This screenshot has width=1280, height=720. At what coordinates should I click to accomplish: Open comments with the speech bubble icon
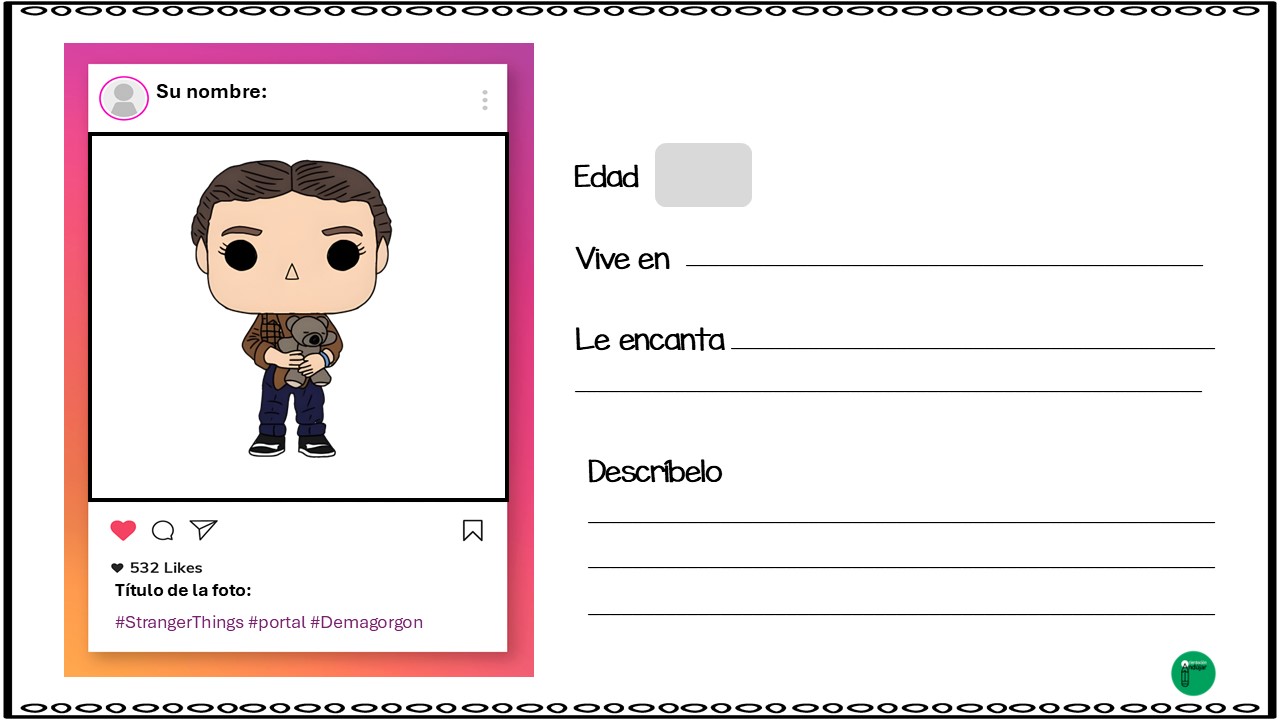[x=163, y=531]
